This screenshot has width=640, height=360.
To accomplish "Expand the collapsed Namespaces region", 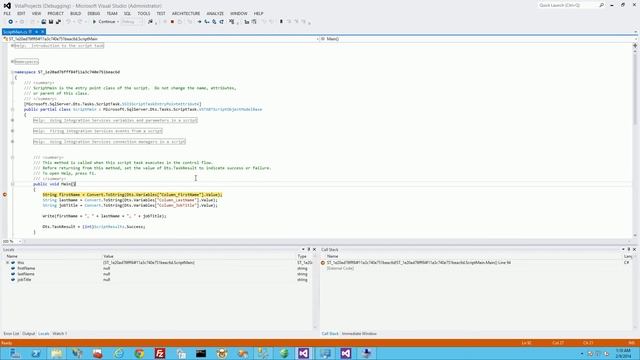I will [13, 62].
